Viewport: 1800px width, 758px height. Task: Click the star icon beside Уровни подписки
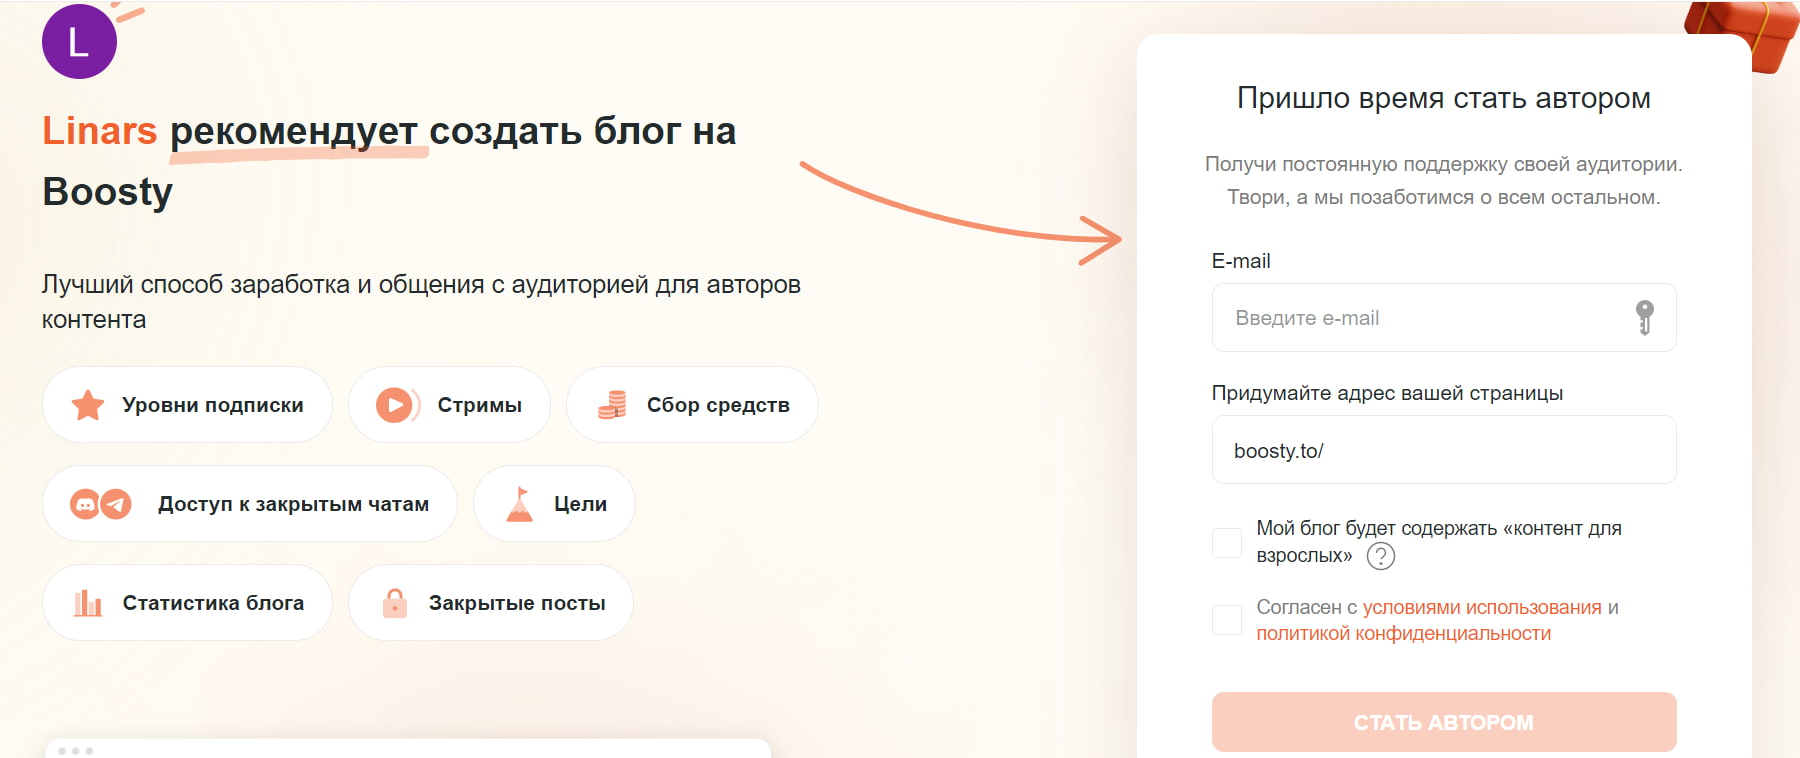point(88,405)
